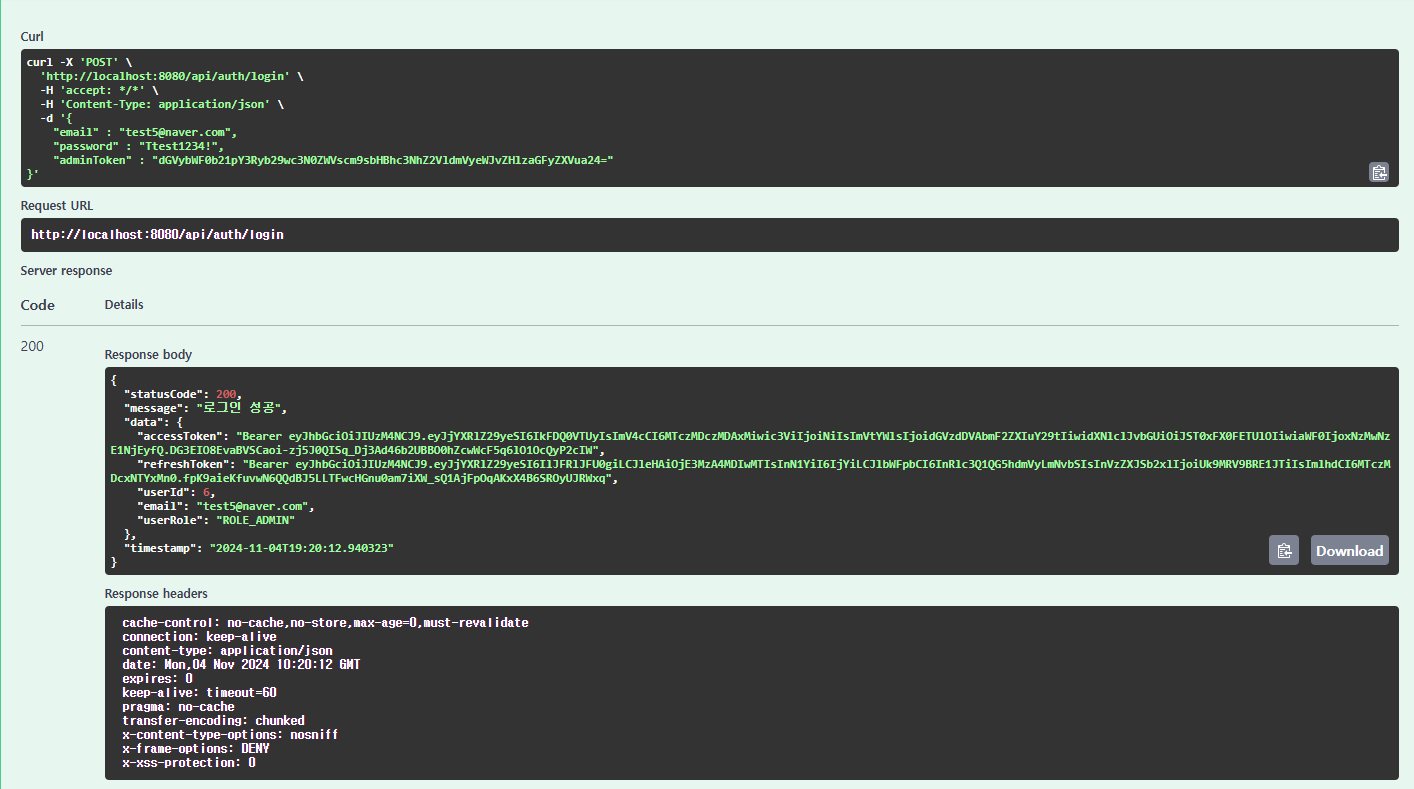Click the 'accept: */*' header line
This screenshot has width=1414, height=789.
99,90
